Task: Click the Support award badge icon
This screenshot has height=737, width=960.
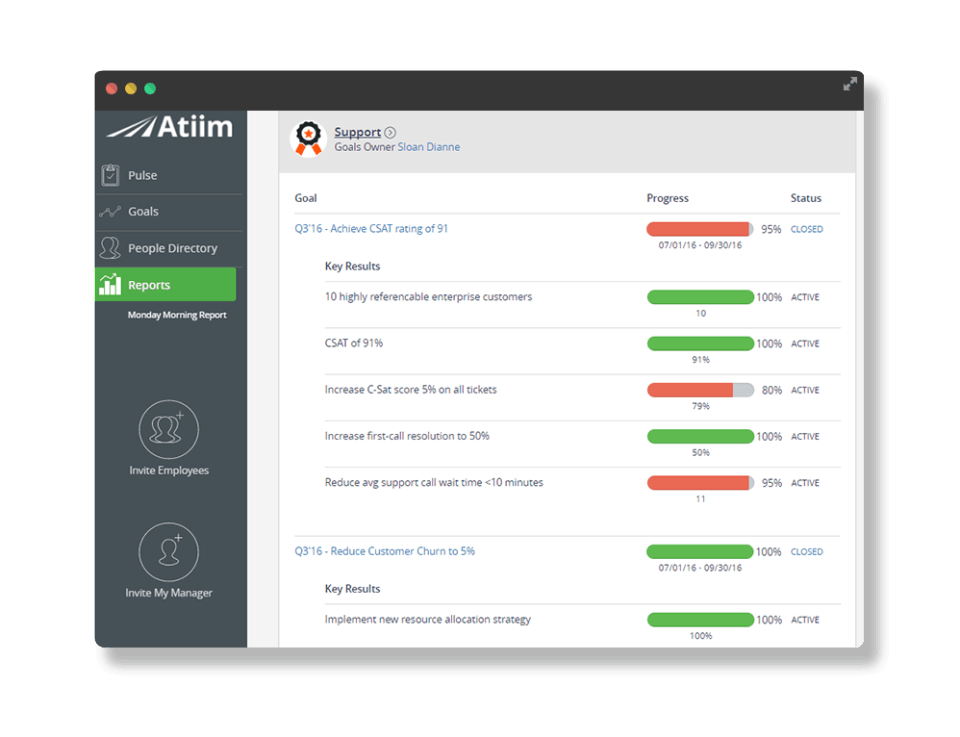Action: click(308, 139)
